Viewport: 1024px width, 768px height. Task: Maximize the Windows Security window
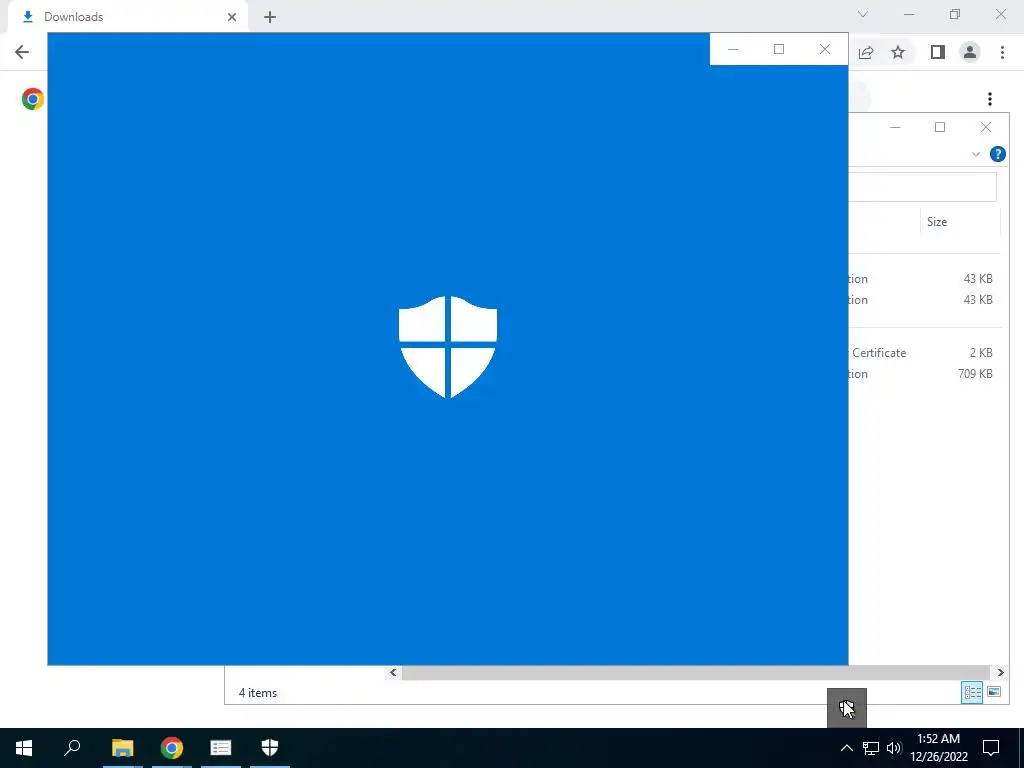coord(778,49)
